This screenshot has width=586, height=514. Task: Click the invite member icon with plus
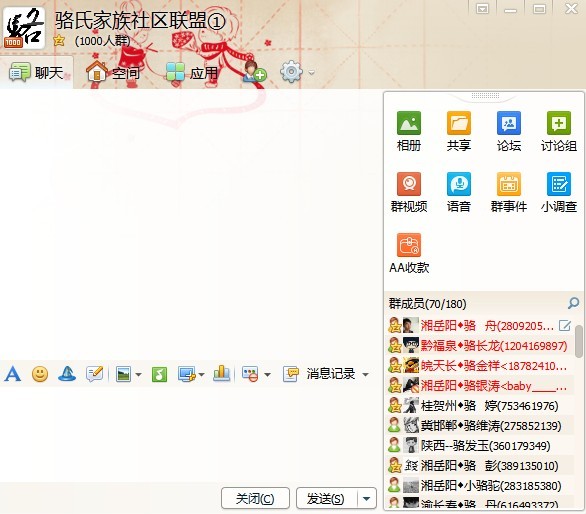pos(255,72)
